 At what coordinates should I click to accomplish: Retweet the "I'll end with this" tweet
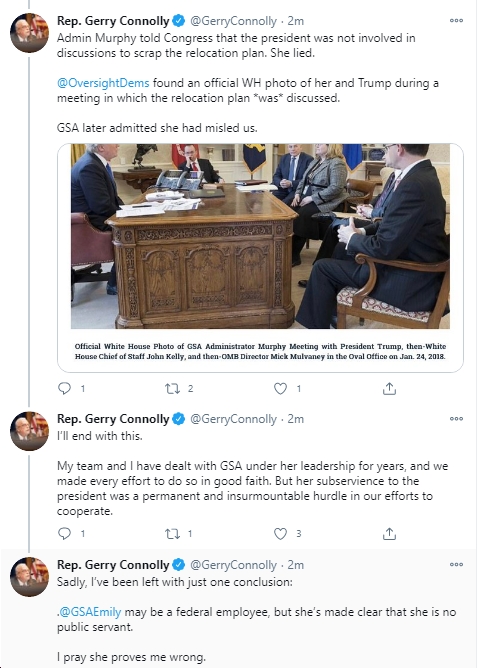point(173,533)
